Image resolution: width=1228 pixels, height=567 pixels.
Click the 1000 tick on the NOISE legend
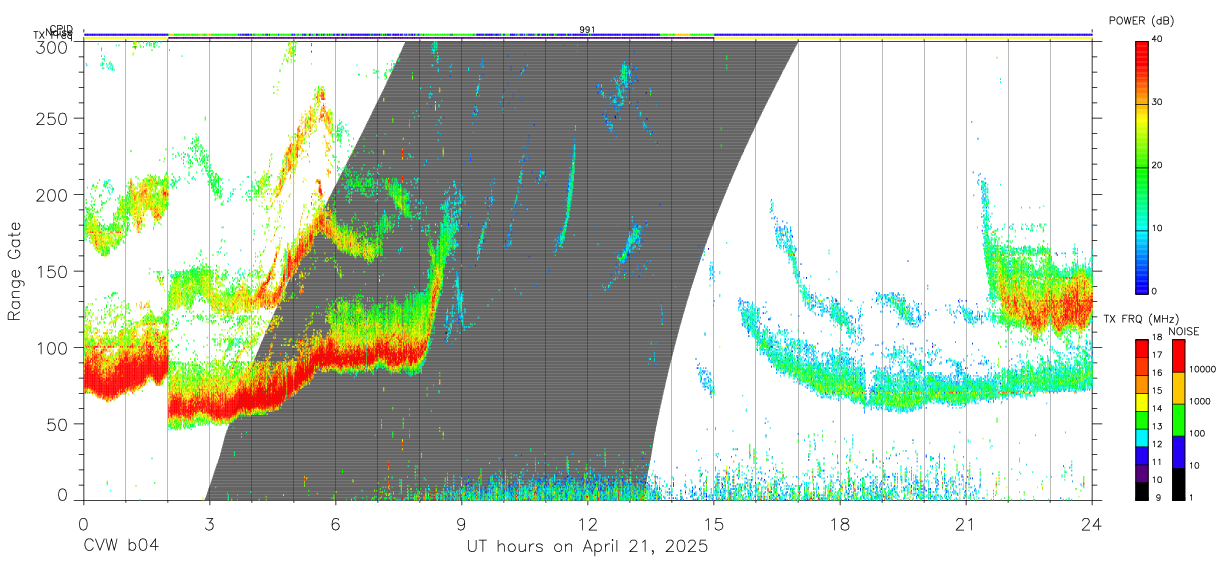coord(1199,401)
